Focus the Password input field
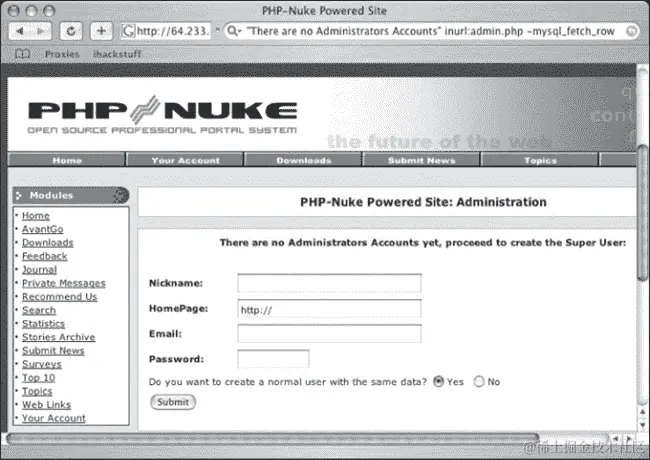This screenshot has width=650, height=460. coord(274,359)
